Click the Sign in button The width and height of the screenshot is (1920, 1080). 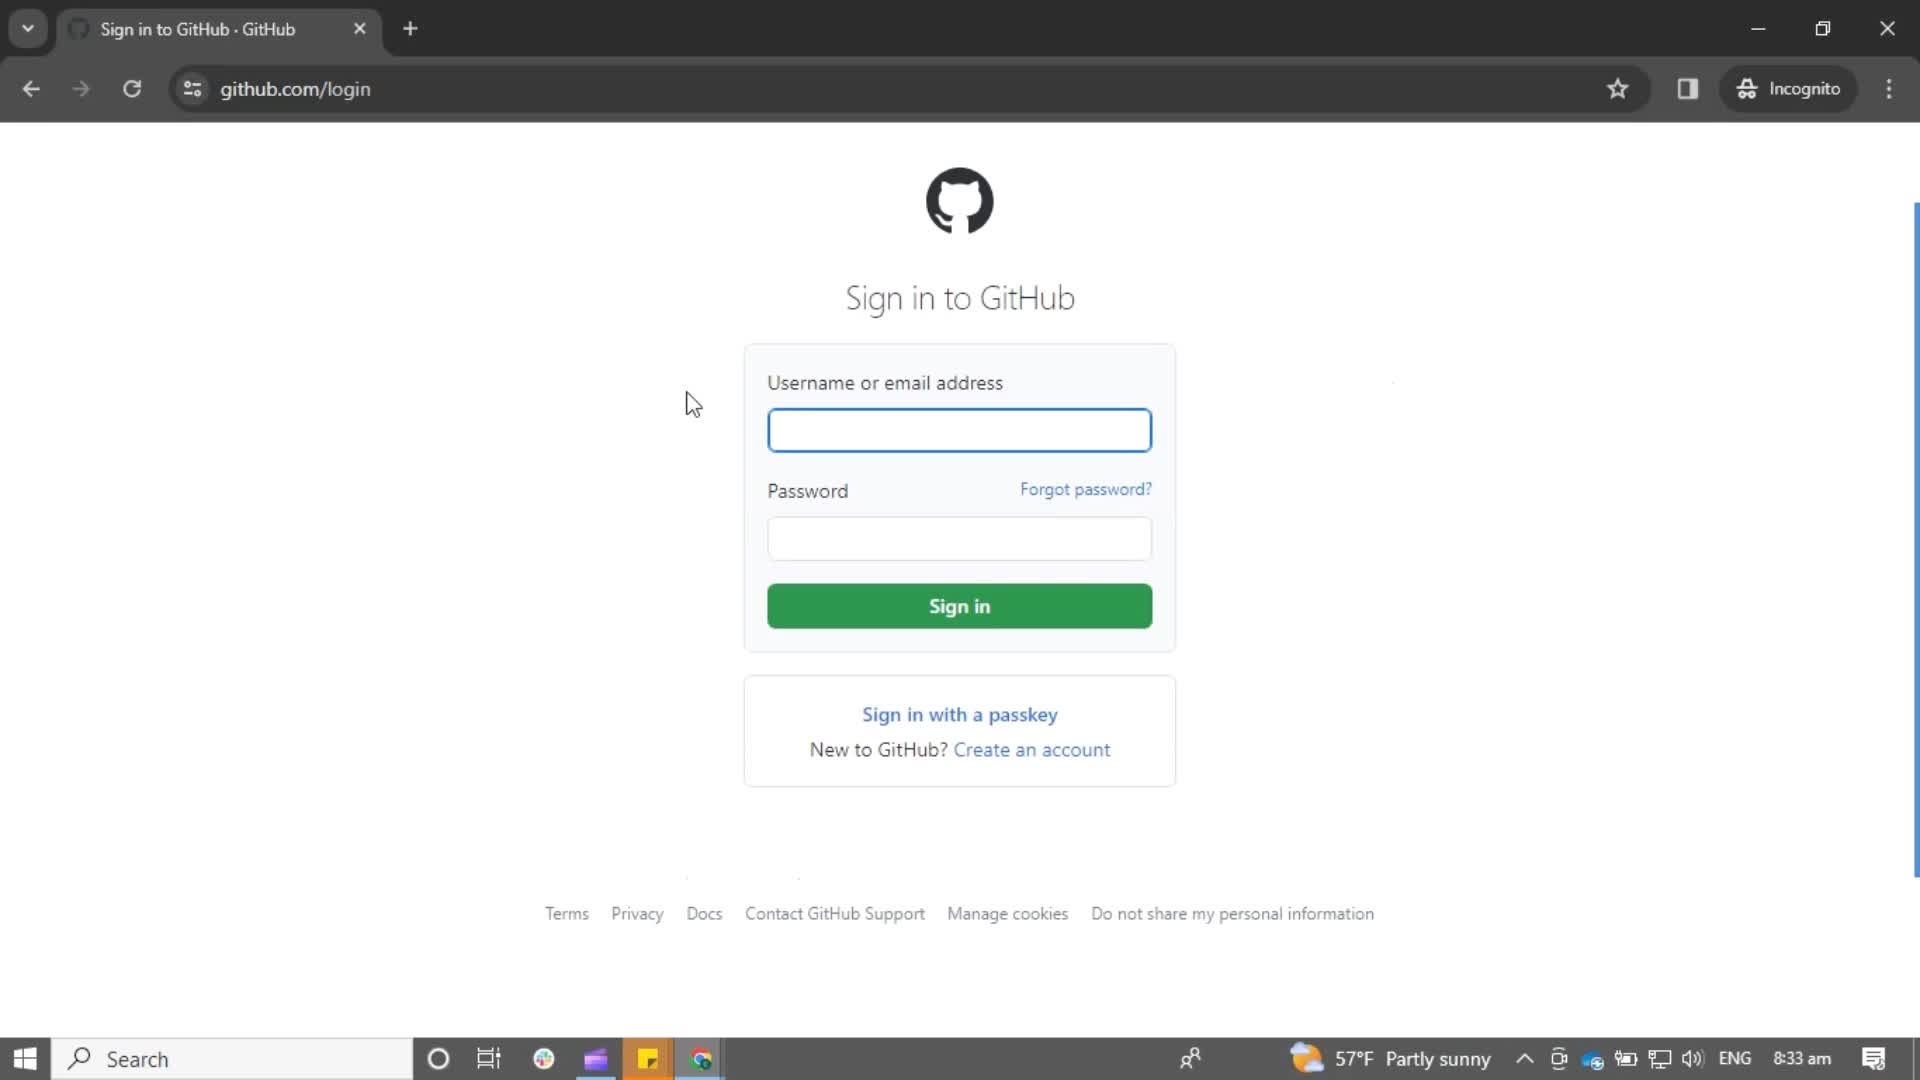click(x=959, y=605)
